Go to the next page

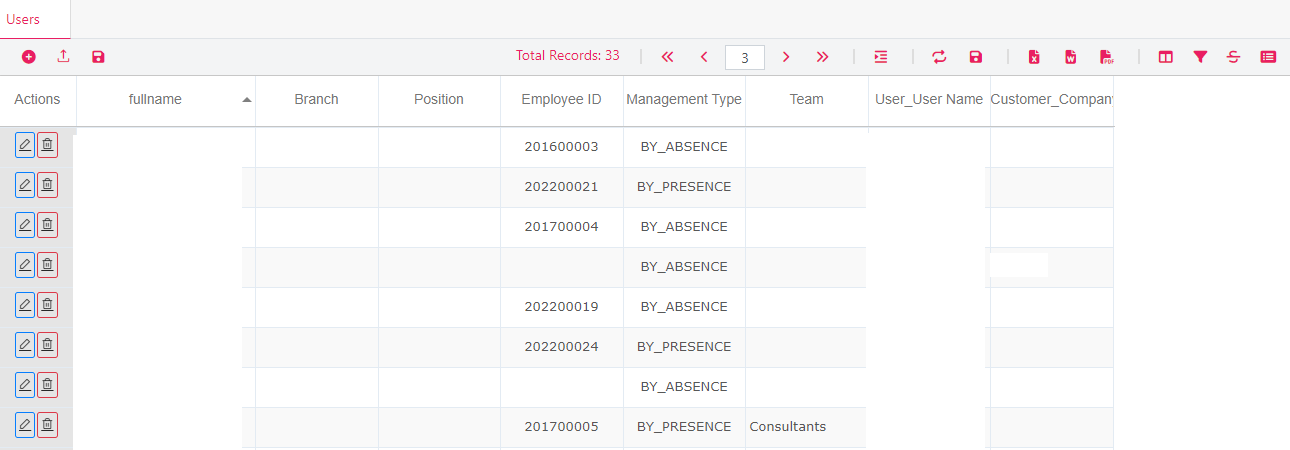(786, 57)
